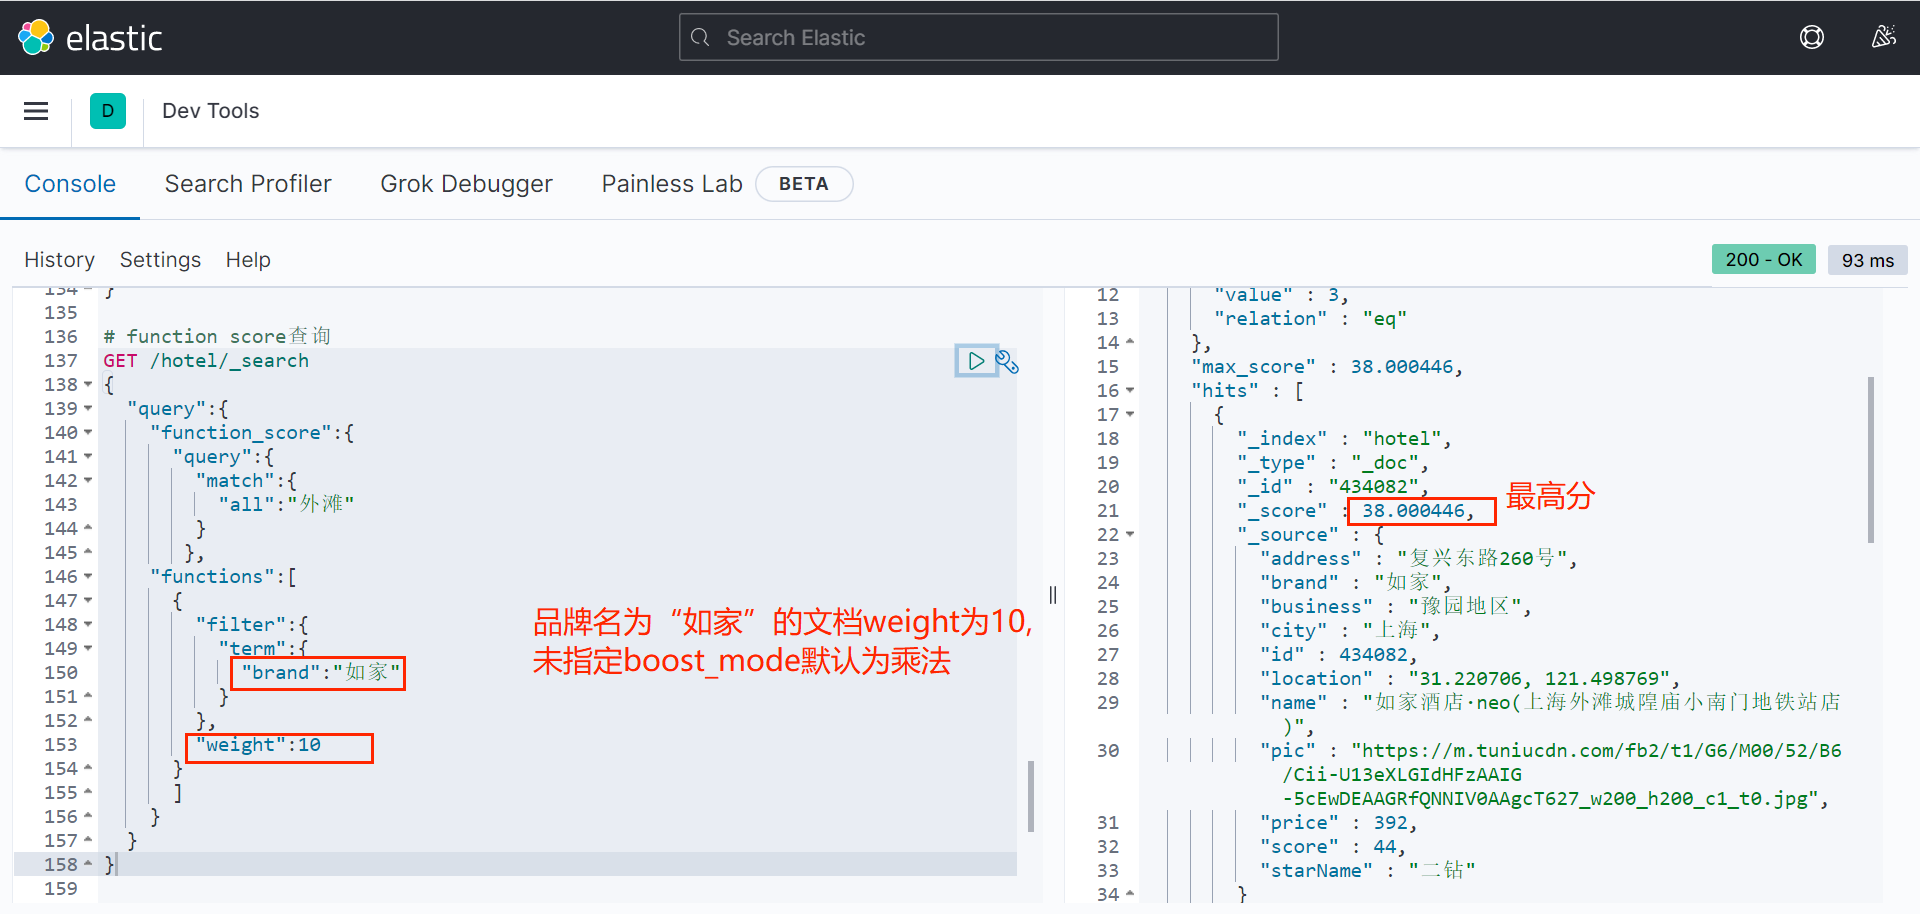The image size is (1920, 914).
Task: Click the "functions":[ line
Action: click(223, 577)
